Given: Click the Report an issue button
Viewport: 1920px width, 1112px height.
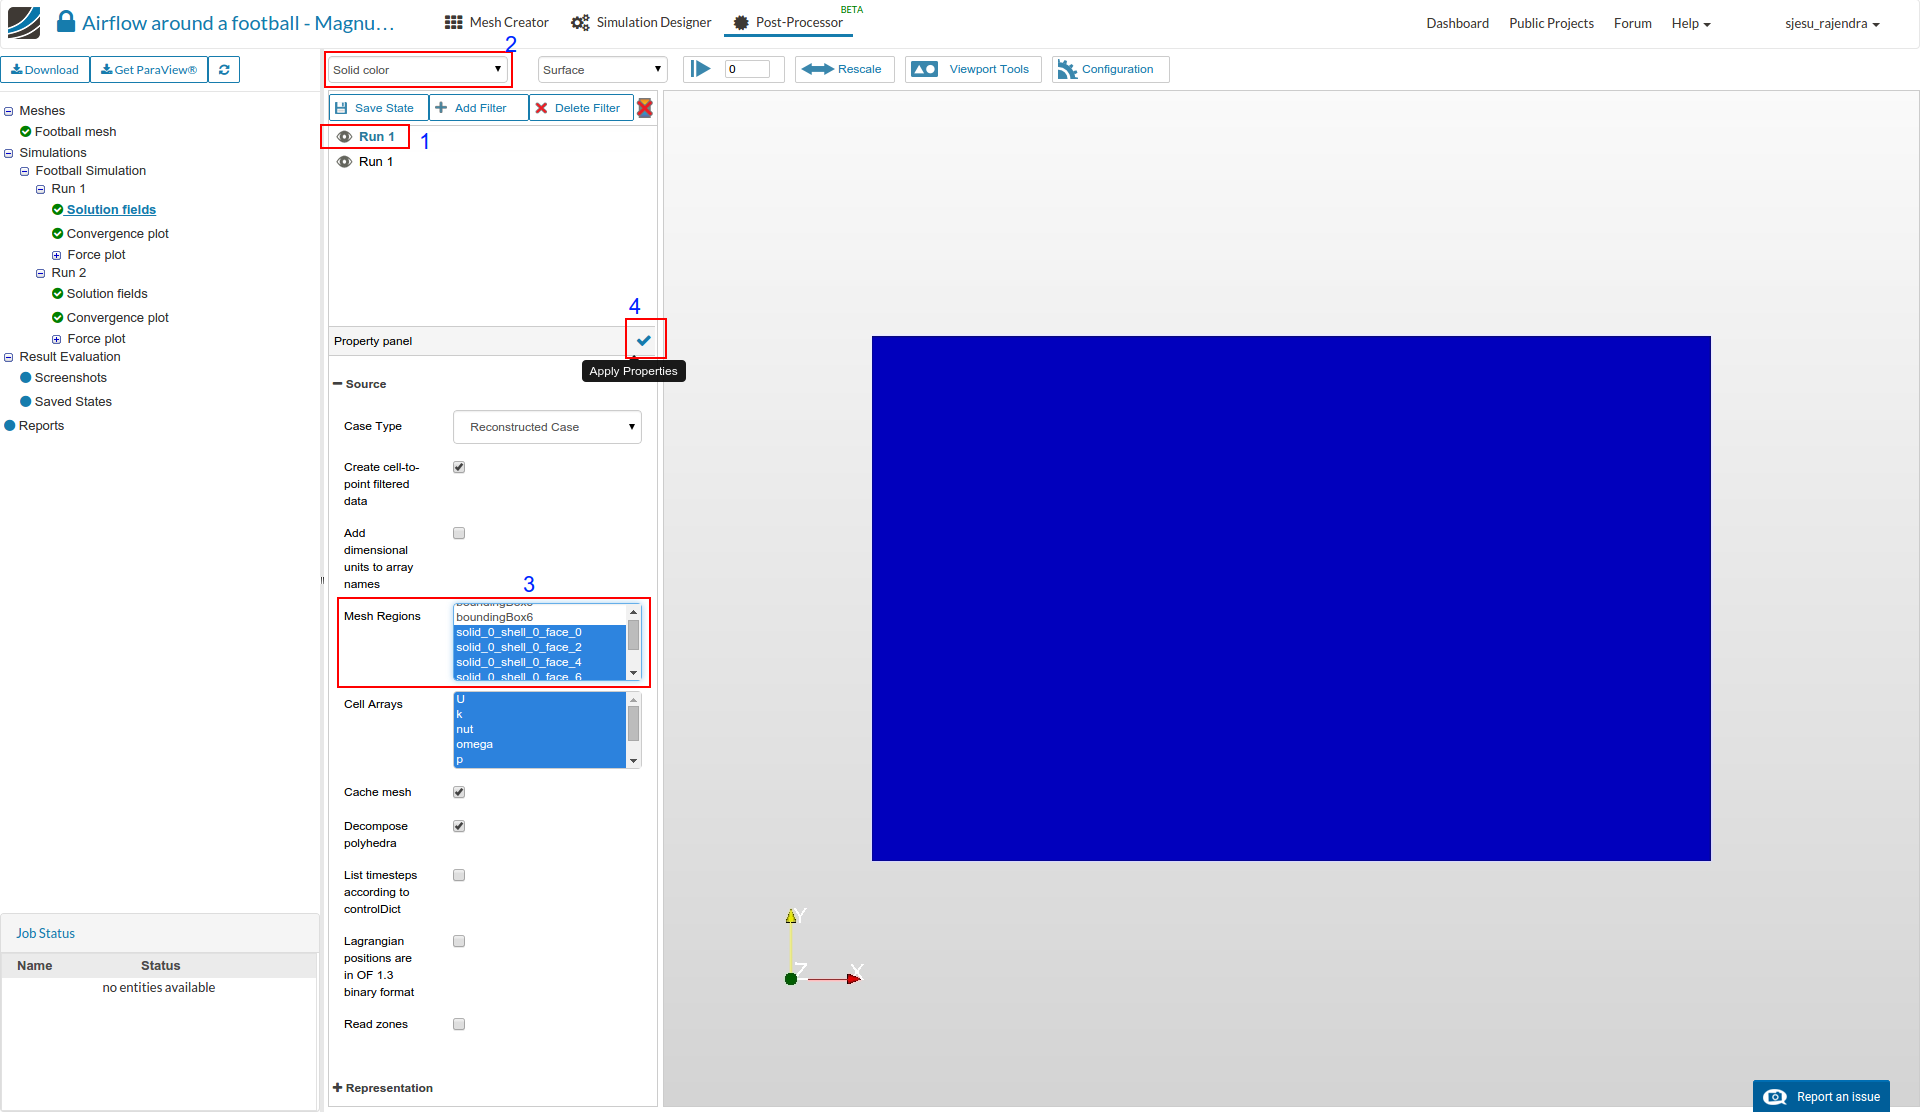Looking at the screenshot, I should coord(1822,1097).
